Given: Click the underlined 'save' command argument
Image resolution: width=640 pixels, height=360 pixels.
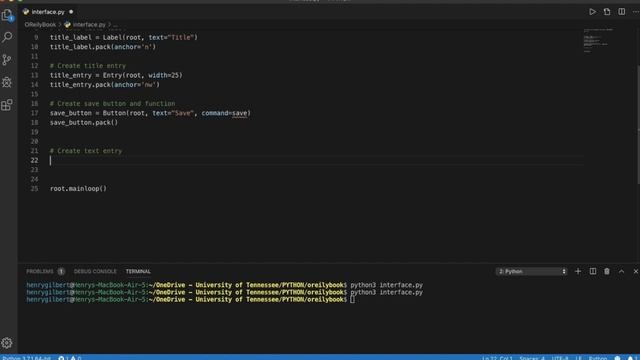Looking at the screenshot, I should coord(240,113).
